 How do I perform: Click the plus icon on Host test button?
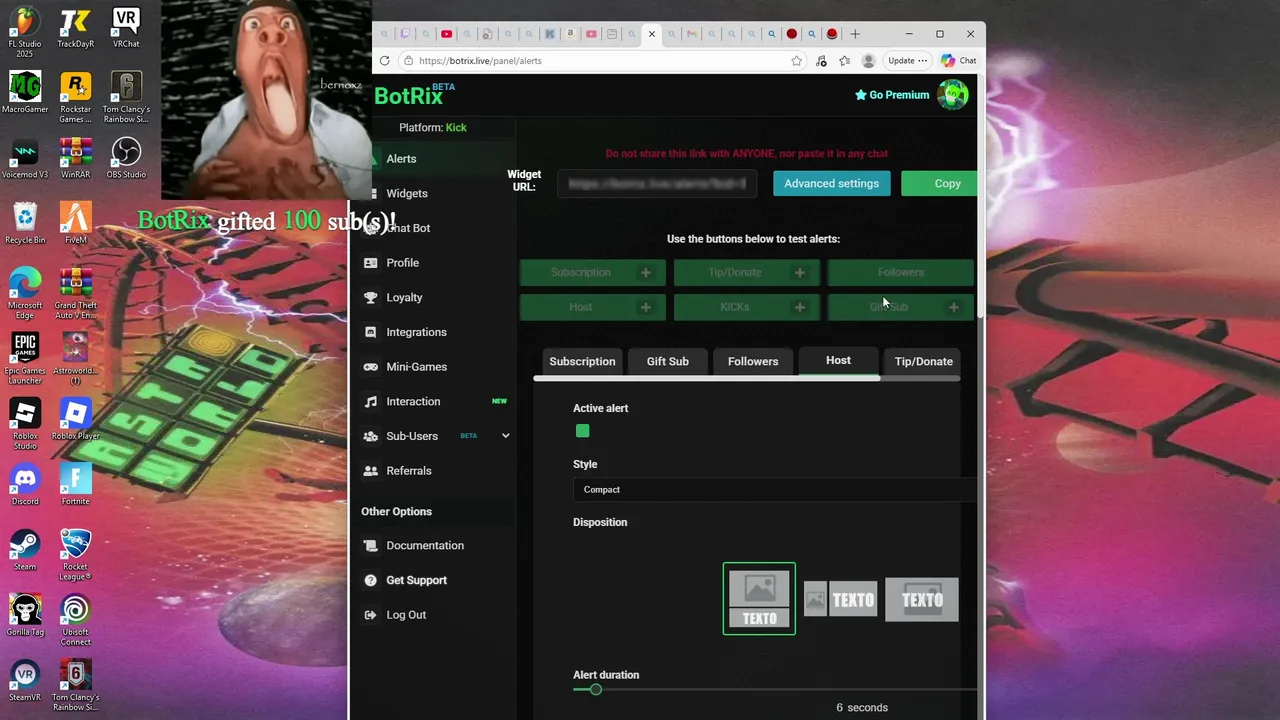[x=646, y=307]
